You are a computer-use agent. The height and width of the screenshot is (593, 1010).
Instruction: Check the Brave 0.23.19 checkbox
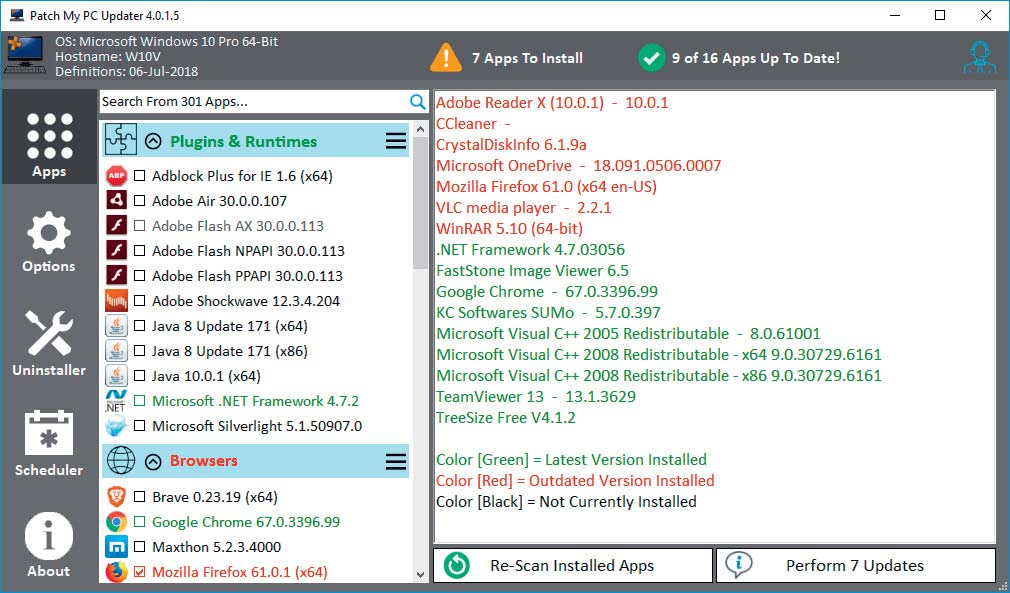tap(139, 496)
